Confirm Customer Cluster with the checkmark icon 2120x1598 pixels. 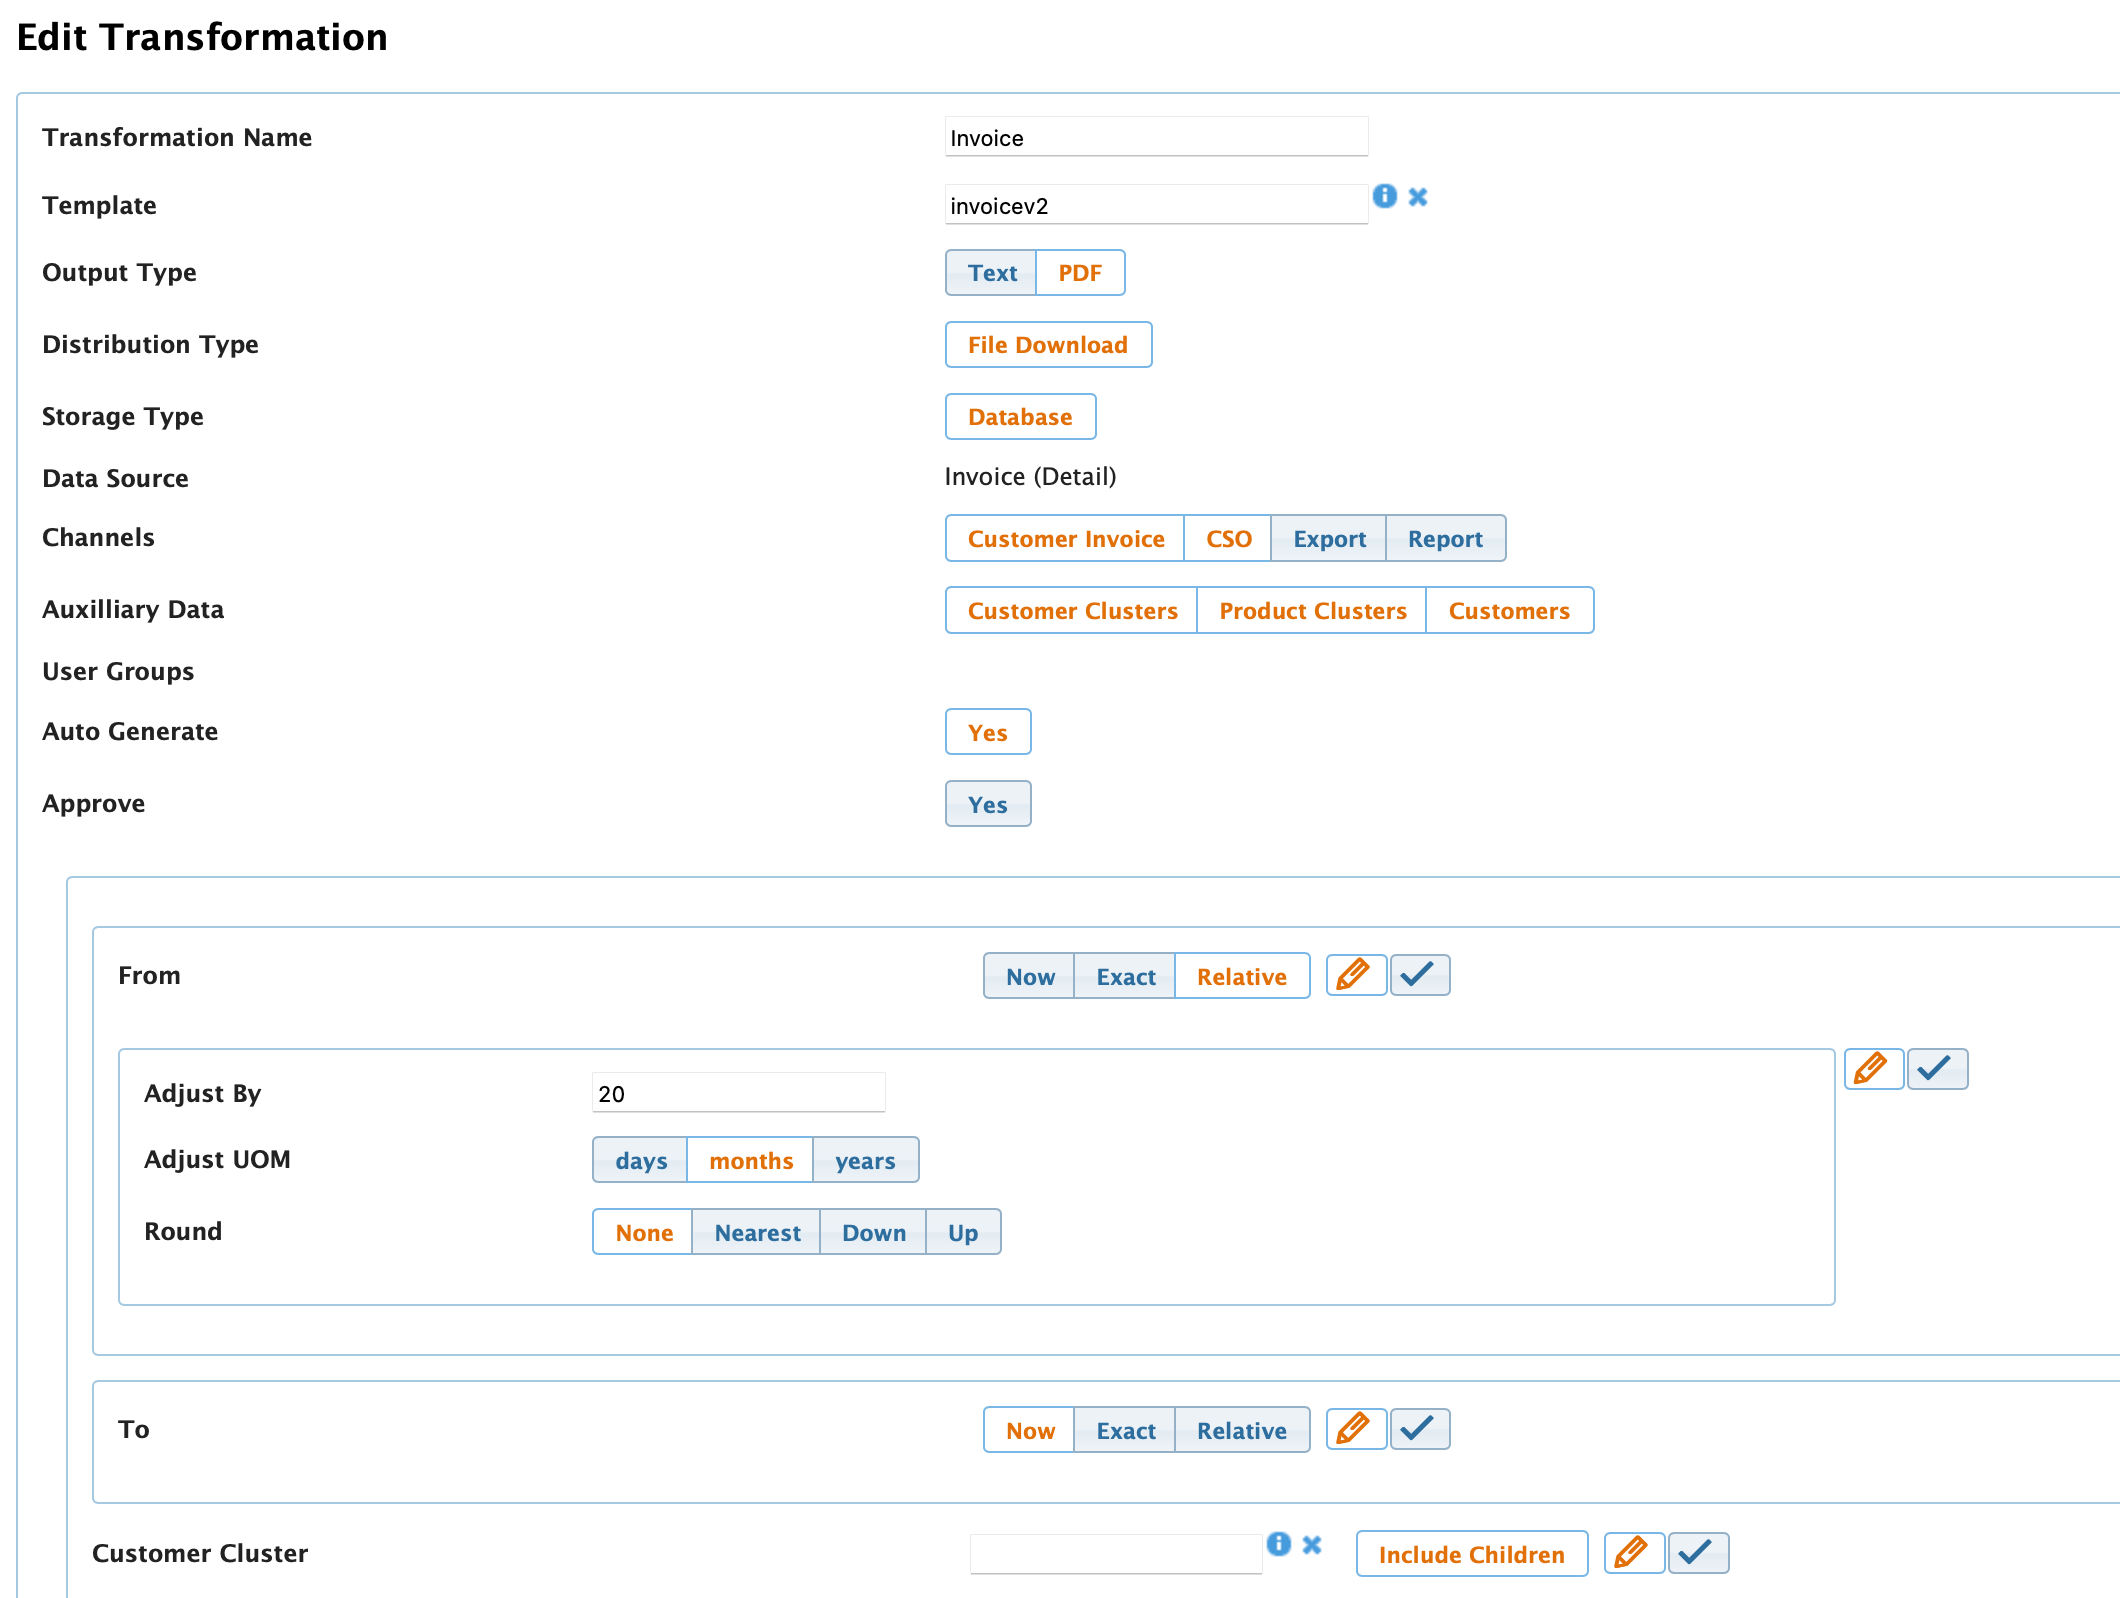tap(1698, 1553)
